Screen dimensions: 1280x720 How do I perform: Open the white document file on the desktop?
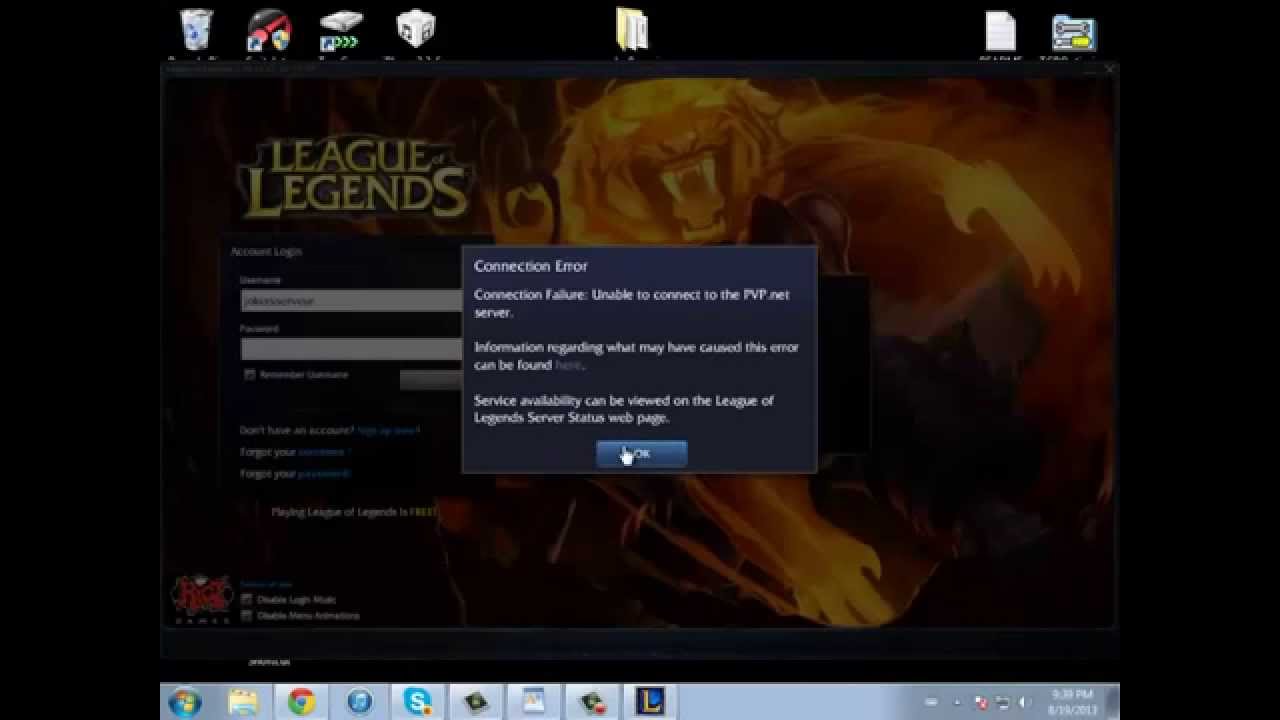click(x=1001, y=31)
